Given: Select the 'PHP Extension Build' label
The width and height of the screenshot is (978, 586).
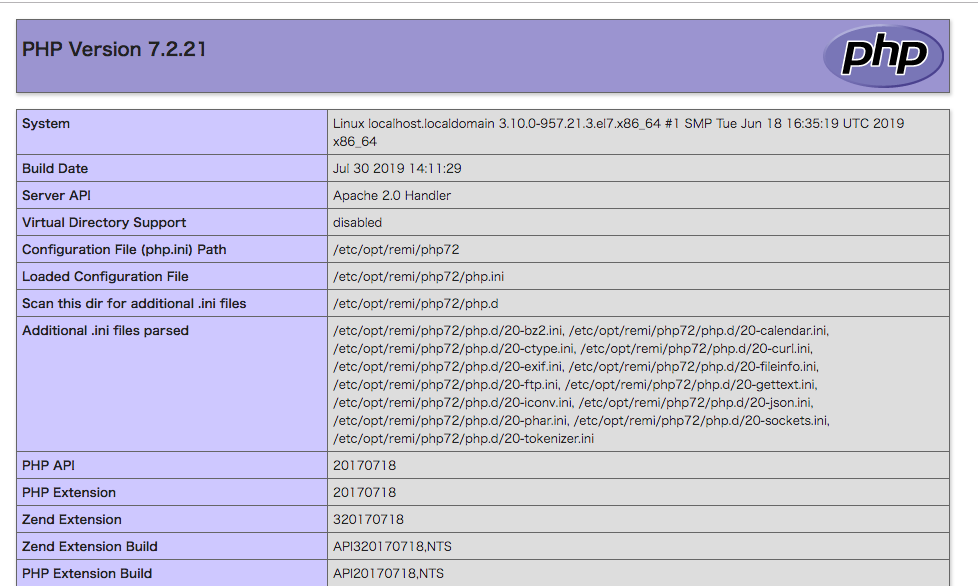Looking at the screenshot, I should (87, 574).
